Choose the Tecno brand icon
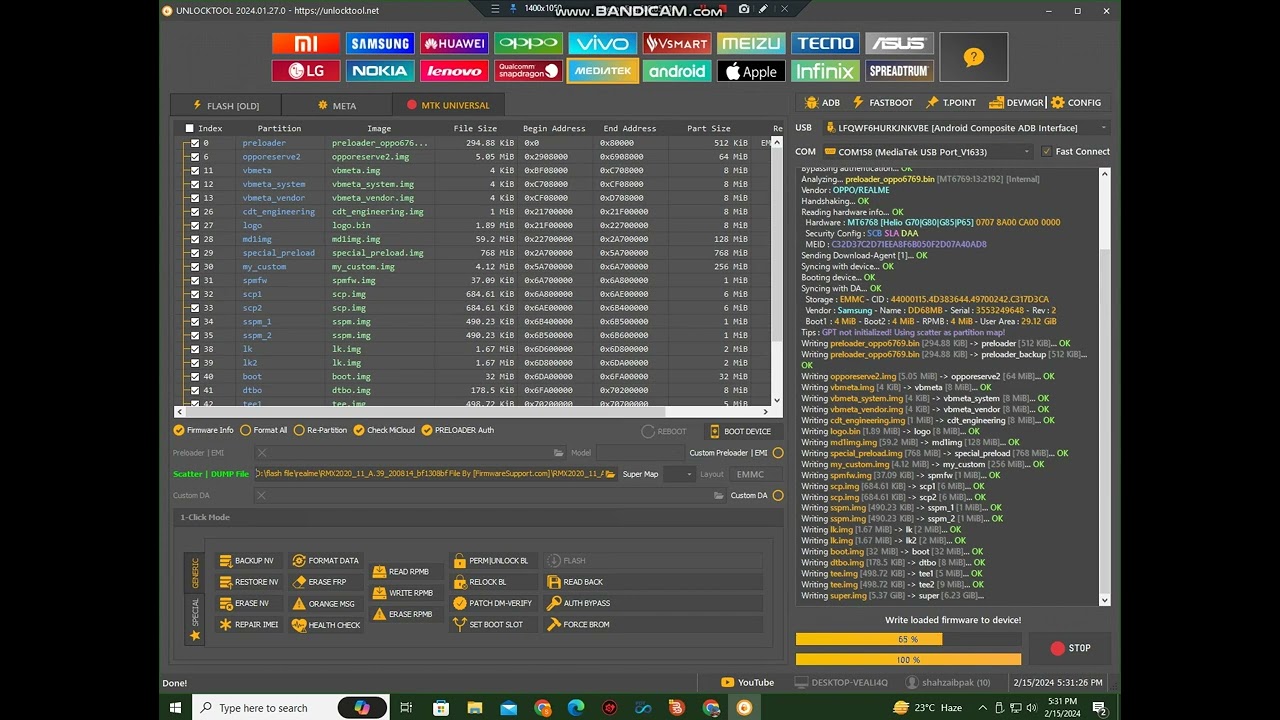This screenshot has width=1280, height=720. pos(825,43)
